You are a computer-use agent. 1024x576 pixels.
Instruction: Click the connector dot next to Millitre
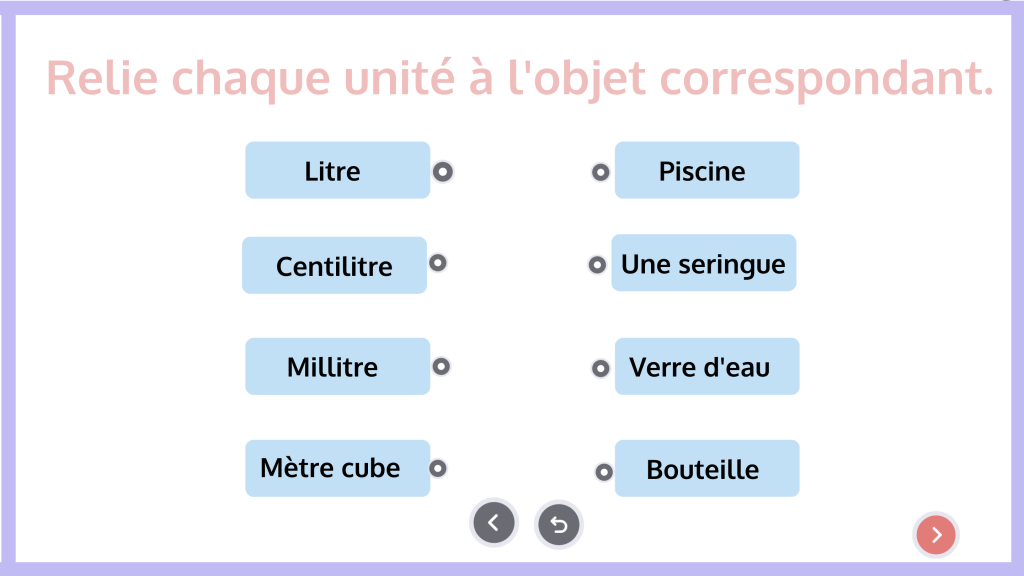(441, 366)
